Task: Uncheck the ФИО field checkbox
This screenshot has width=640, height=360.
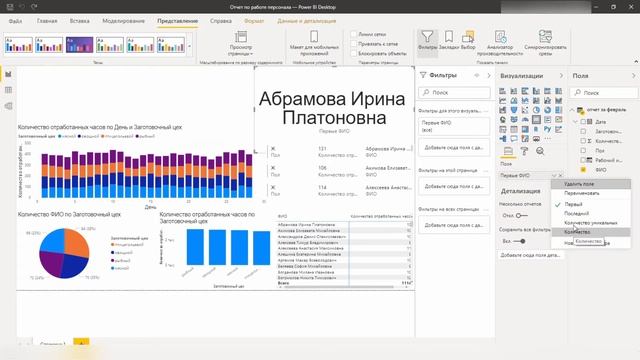Action: pyautogui.click(x=583, y=170)
